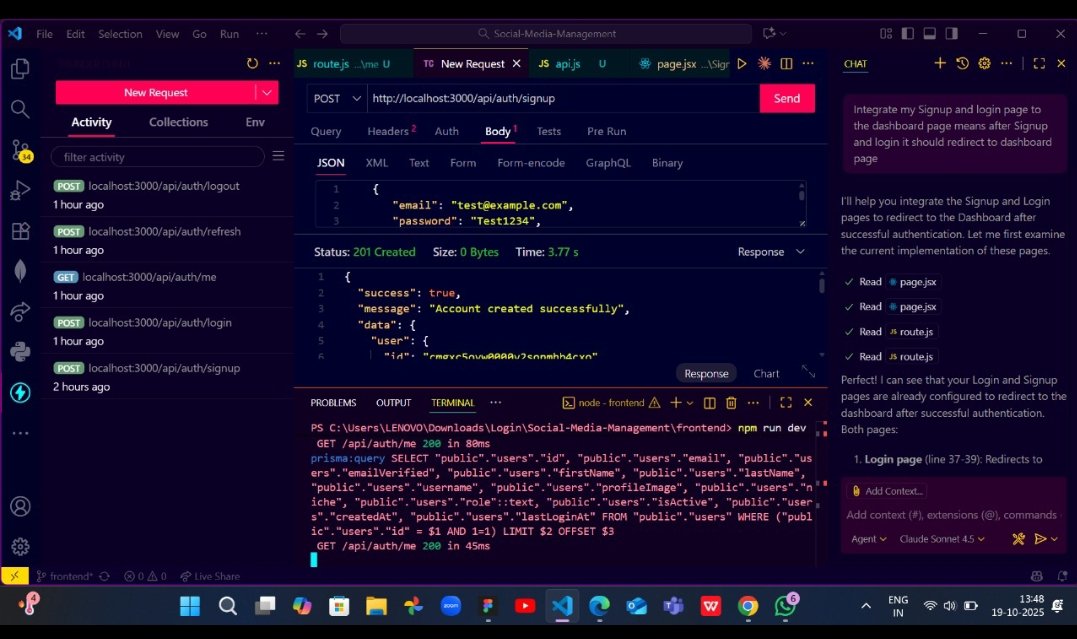Close the New Request editor tab
This screenshot has width=1077, height=639.
coord(517,63)
